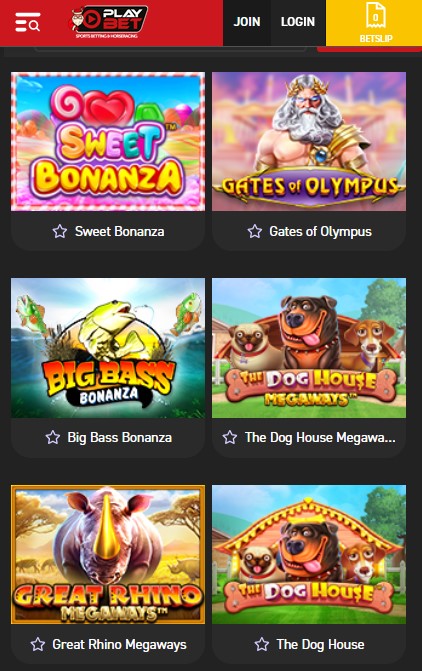Star The Dog House Megaways game

230,437
